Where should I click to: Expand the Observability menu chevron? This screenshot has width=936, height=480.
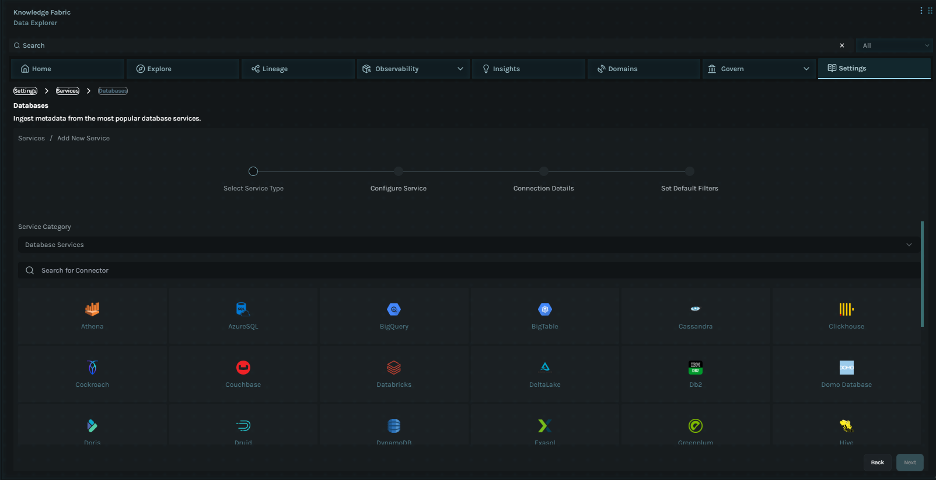pyautogui.click(x=460, y=69)
